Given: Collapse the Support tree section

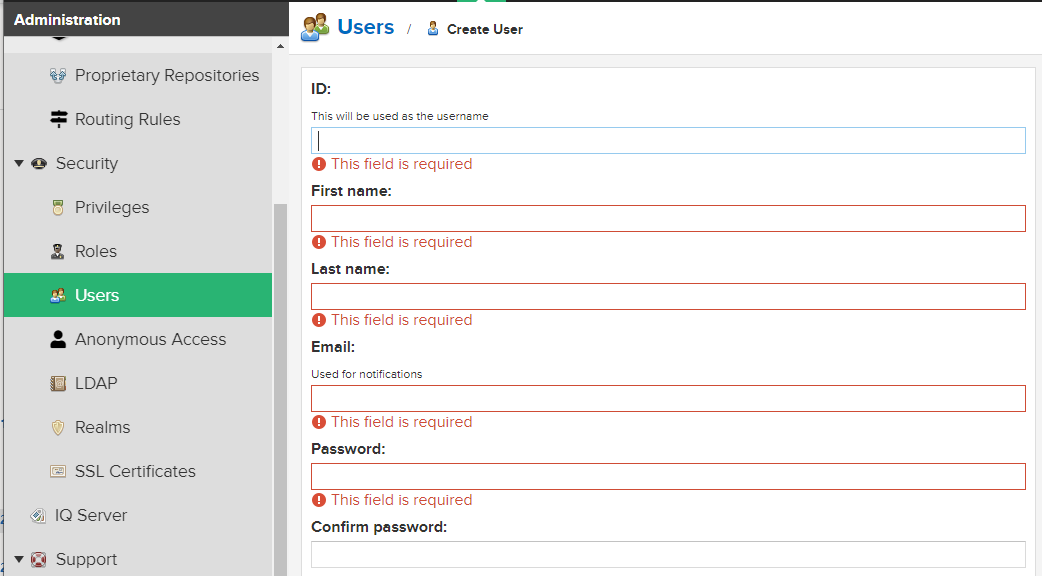Looking at the screenshot, I should pyautogui.click(x=19, y=559).
